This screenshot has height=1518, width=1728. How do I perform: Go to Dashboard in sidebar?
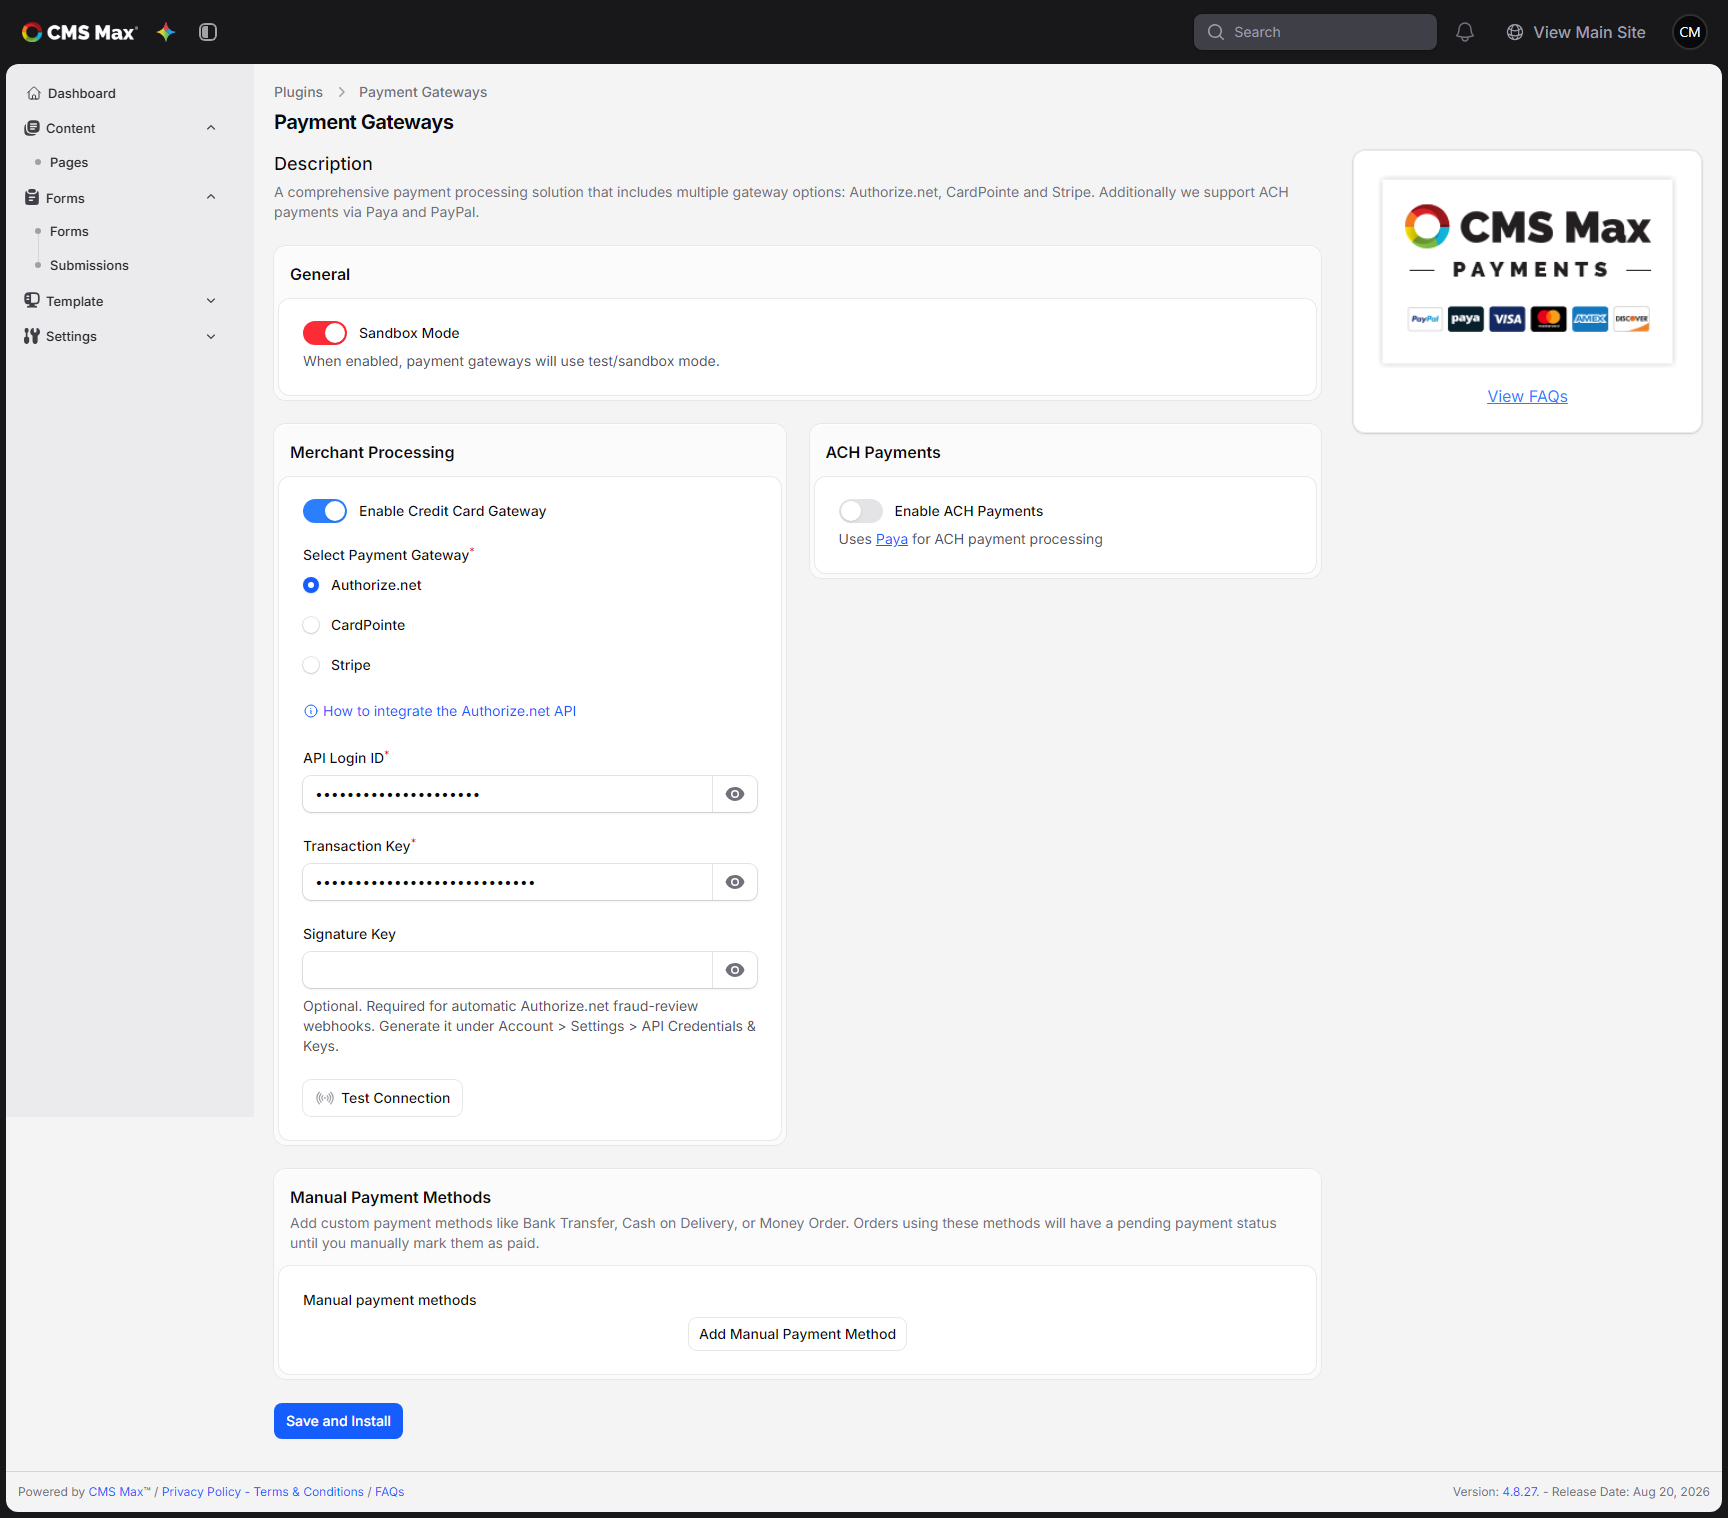(82, 93)
